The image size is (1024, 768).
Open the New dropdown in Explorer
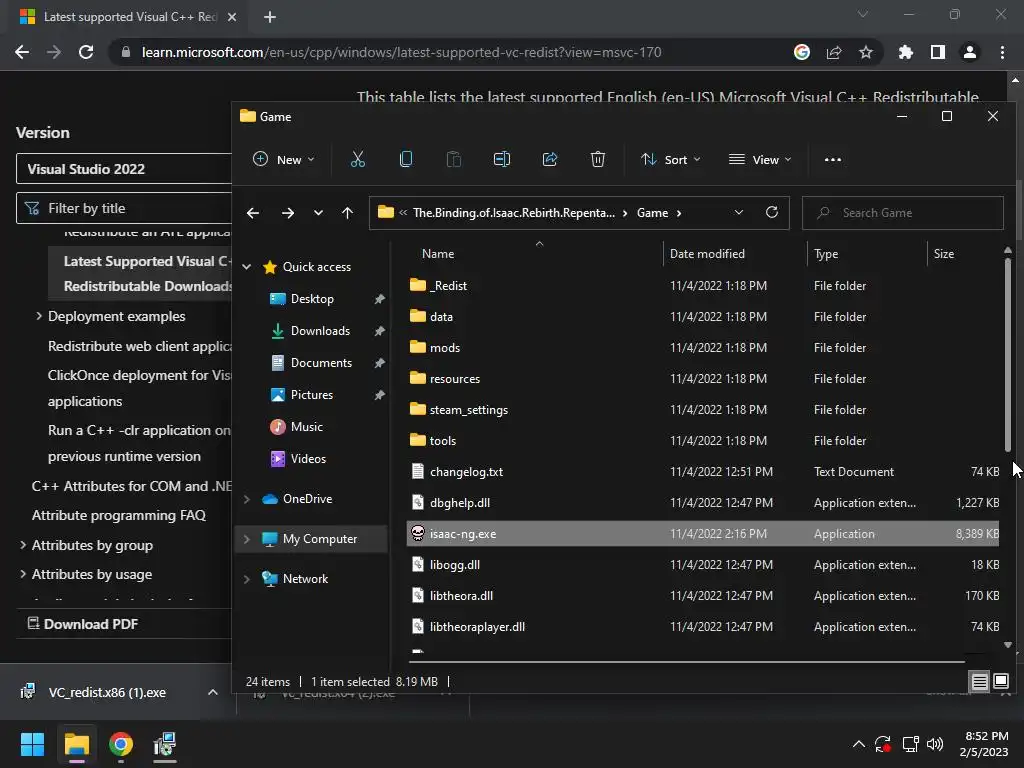coord(283,159)
